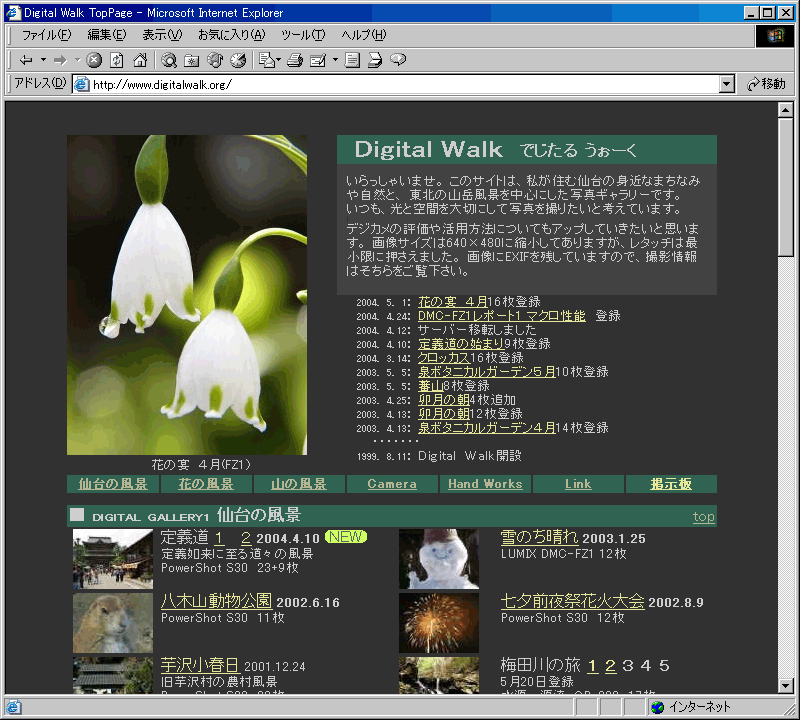Click the status bar page icon
The width and height of the screenshot is (800, 720).
coord(13,707)
